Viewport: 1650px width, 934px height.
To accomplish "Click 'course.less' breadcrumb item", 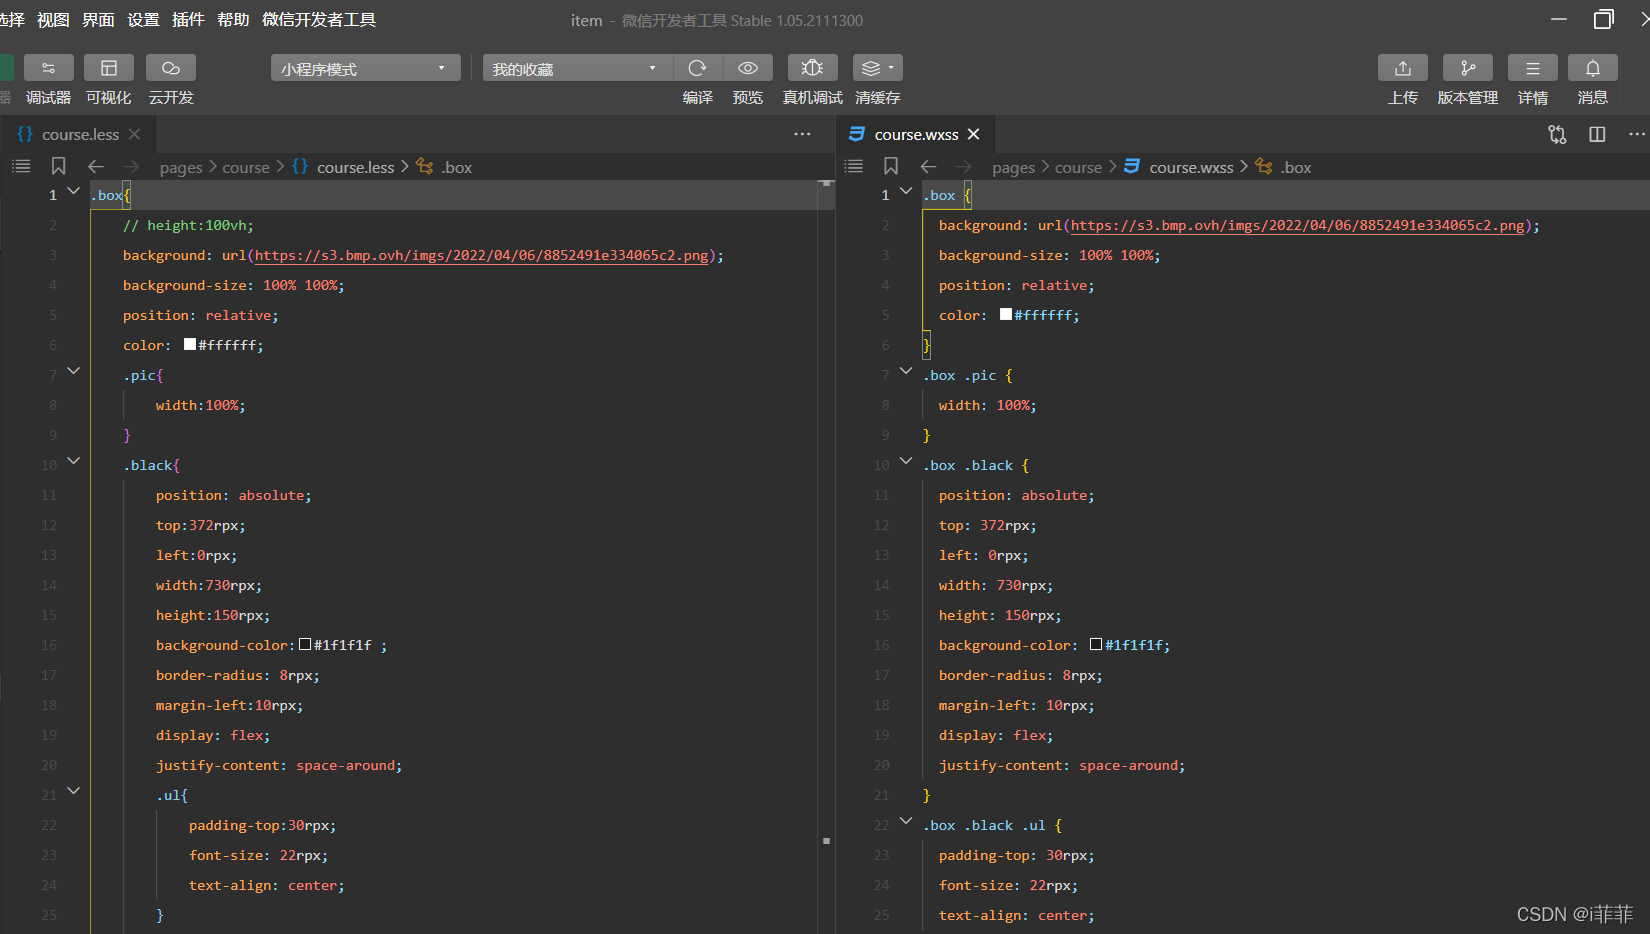I will 356,167.
